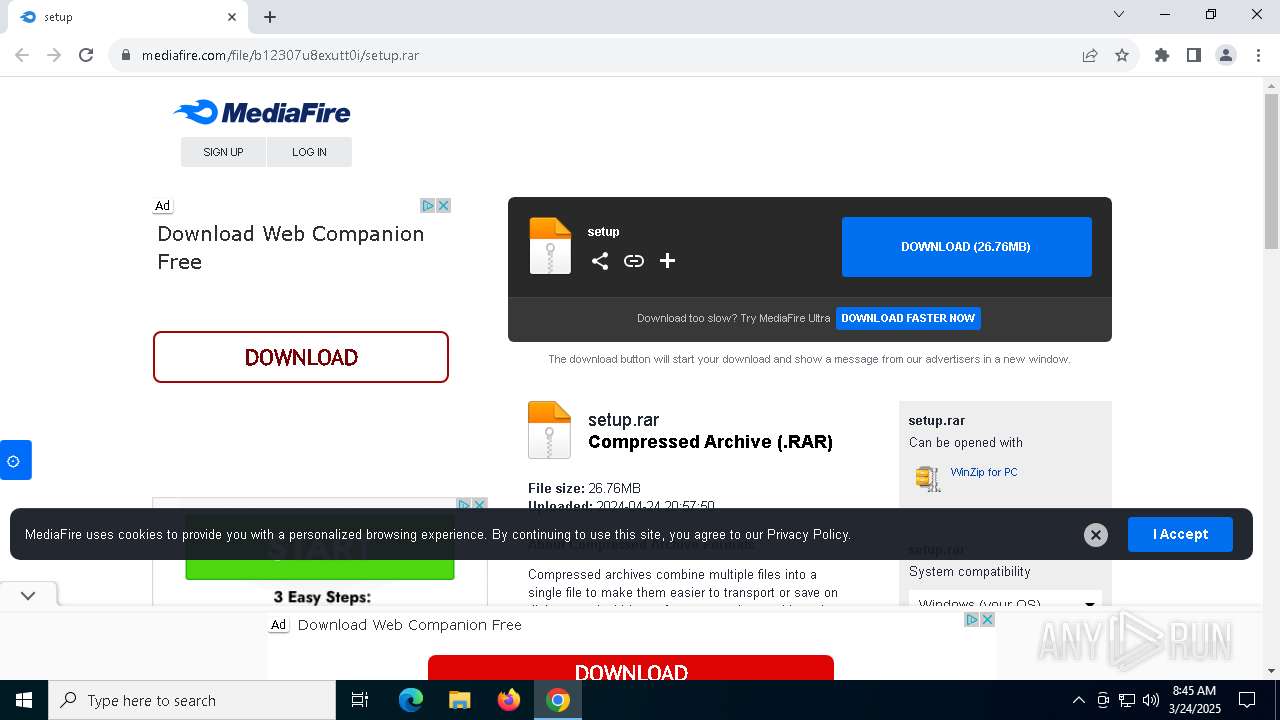Toggle Chrome side panel
This screenshot has height=720, width=1280.
pos(1194,55)
